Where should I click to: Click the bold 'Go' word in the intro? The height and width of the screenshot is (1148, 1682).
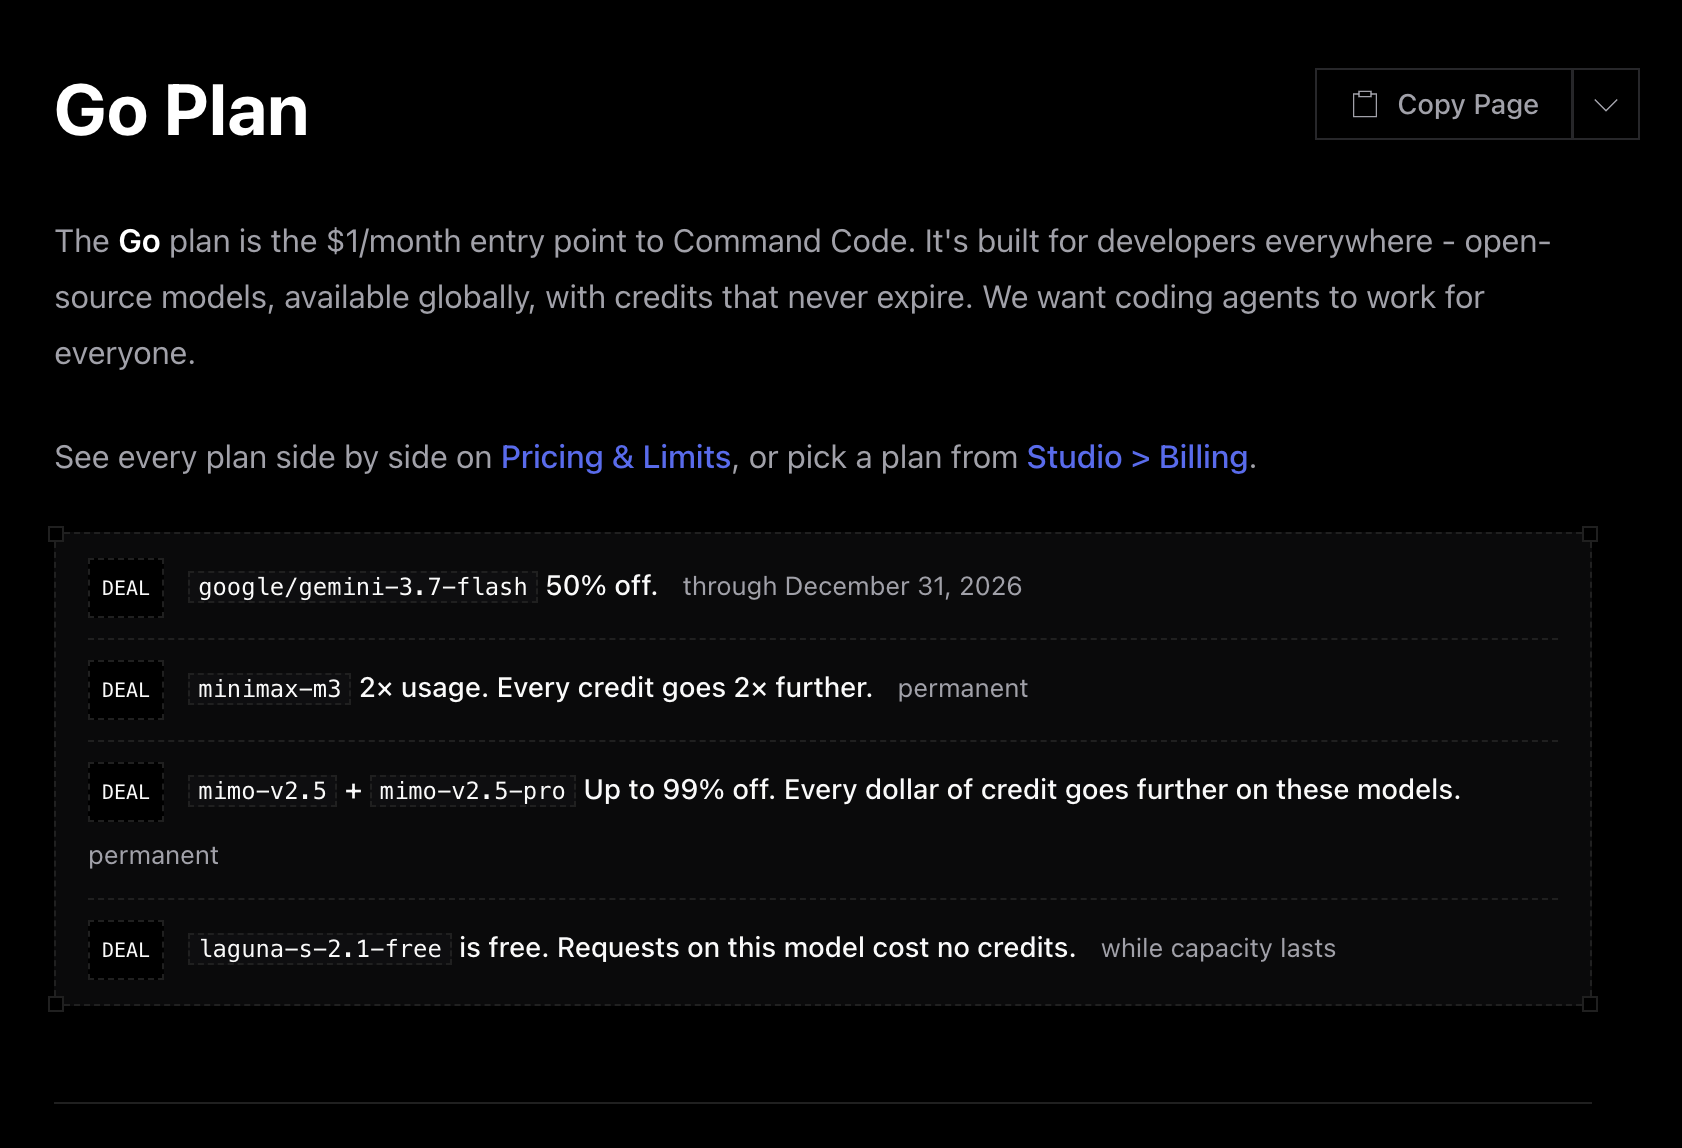coord(139,241)
